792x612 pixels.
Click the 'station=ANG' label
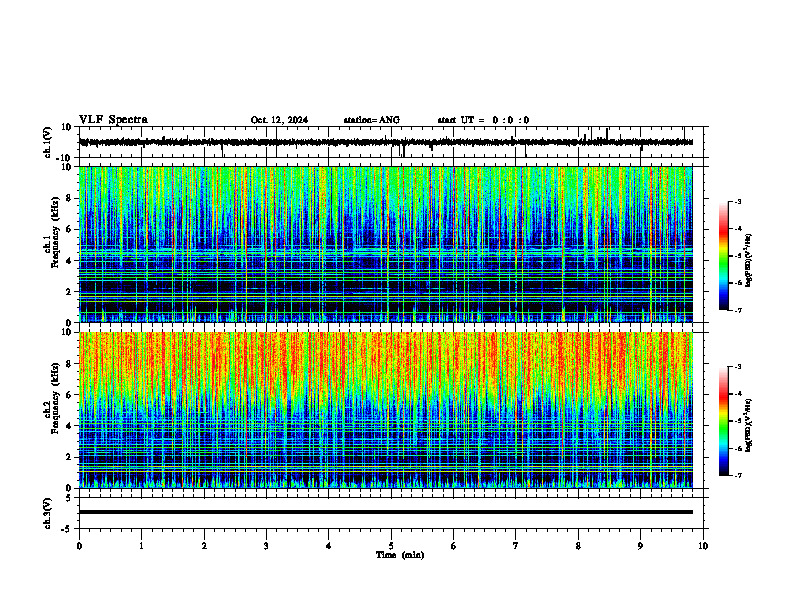point(372,120)
